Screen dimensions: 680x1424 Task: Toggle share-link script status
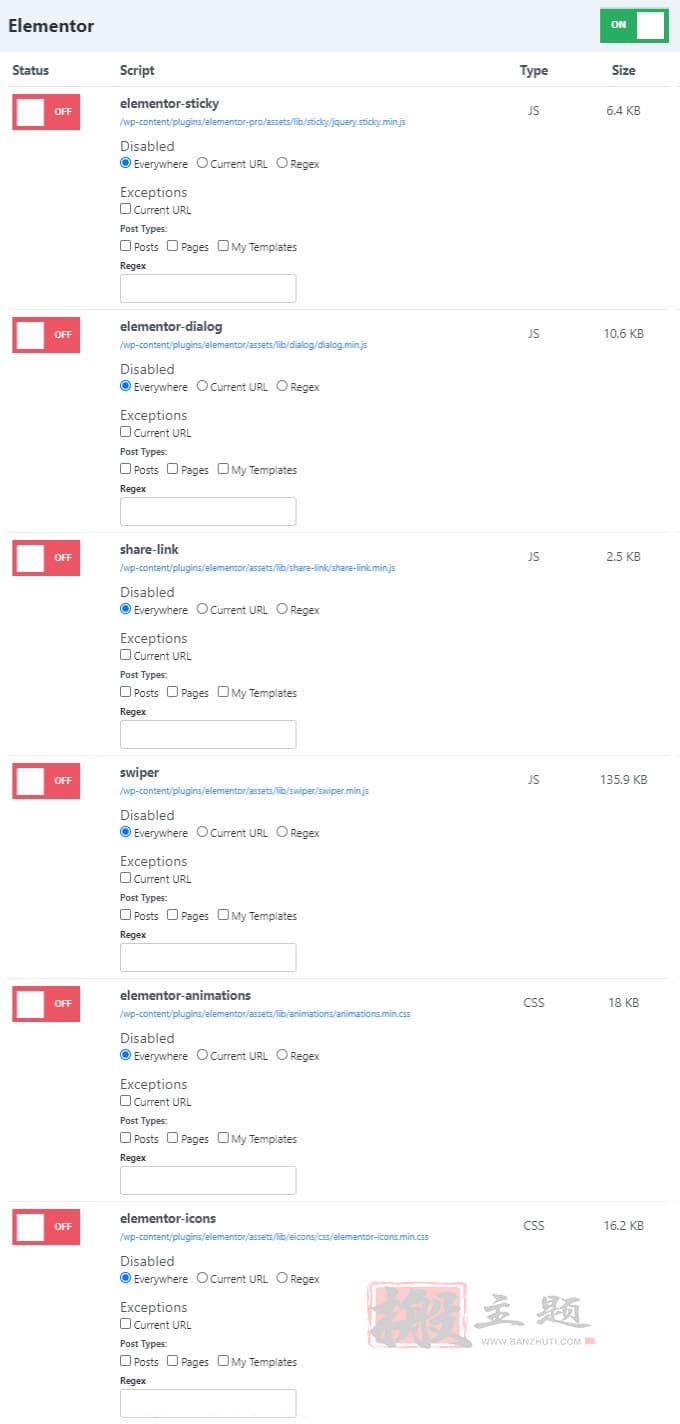[46, 558]
